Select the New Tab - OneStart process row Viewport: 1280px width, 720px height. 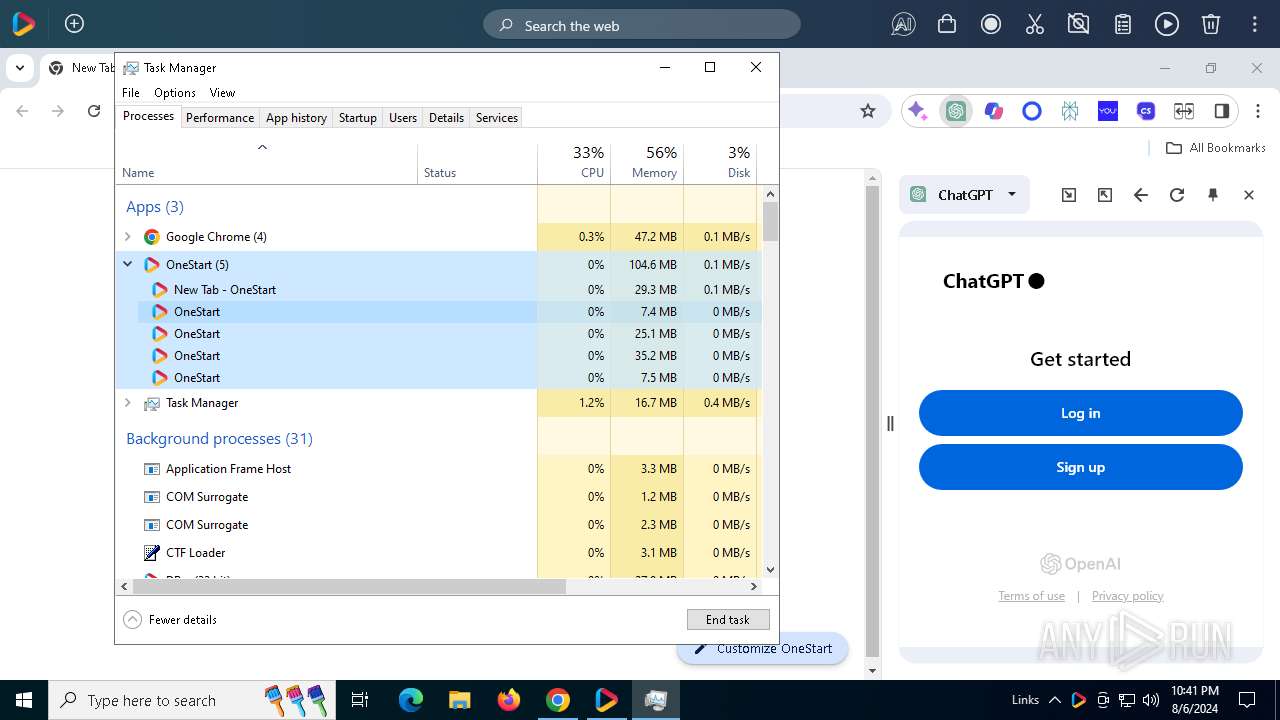[x=438, y=290]
